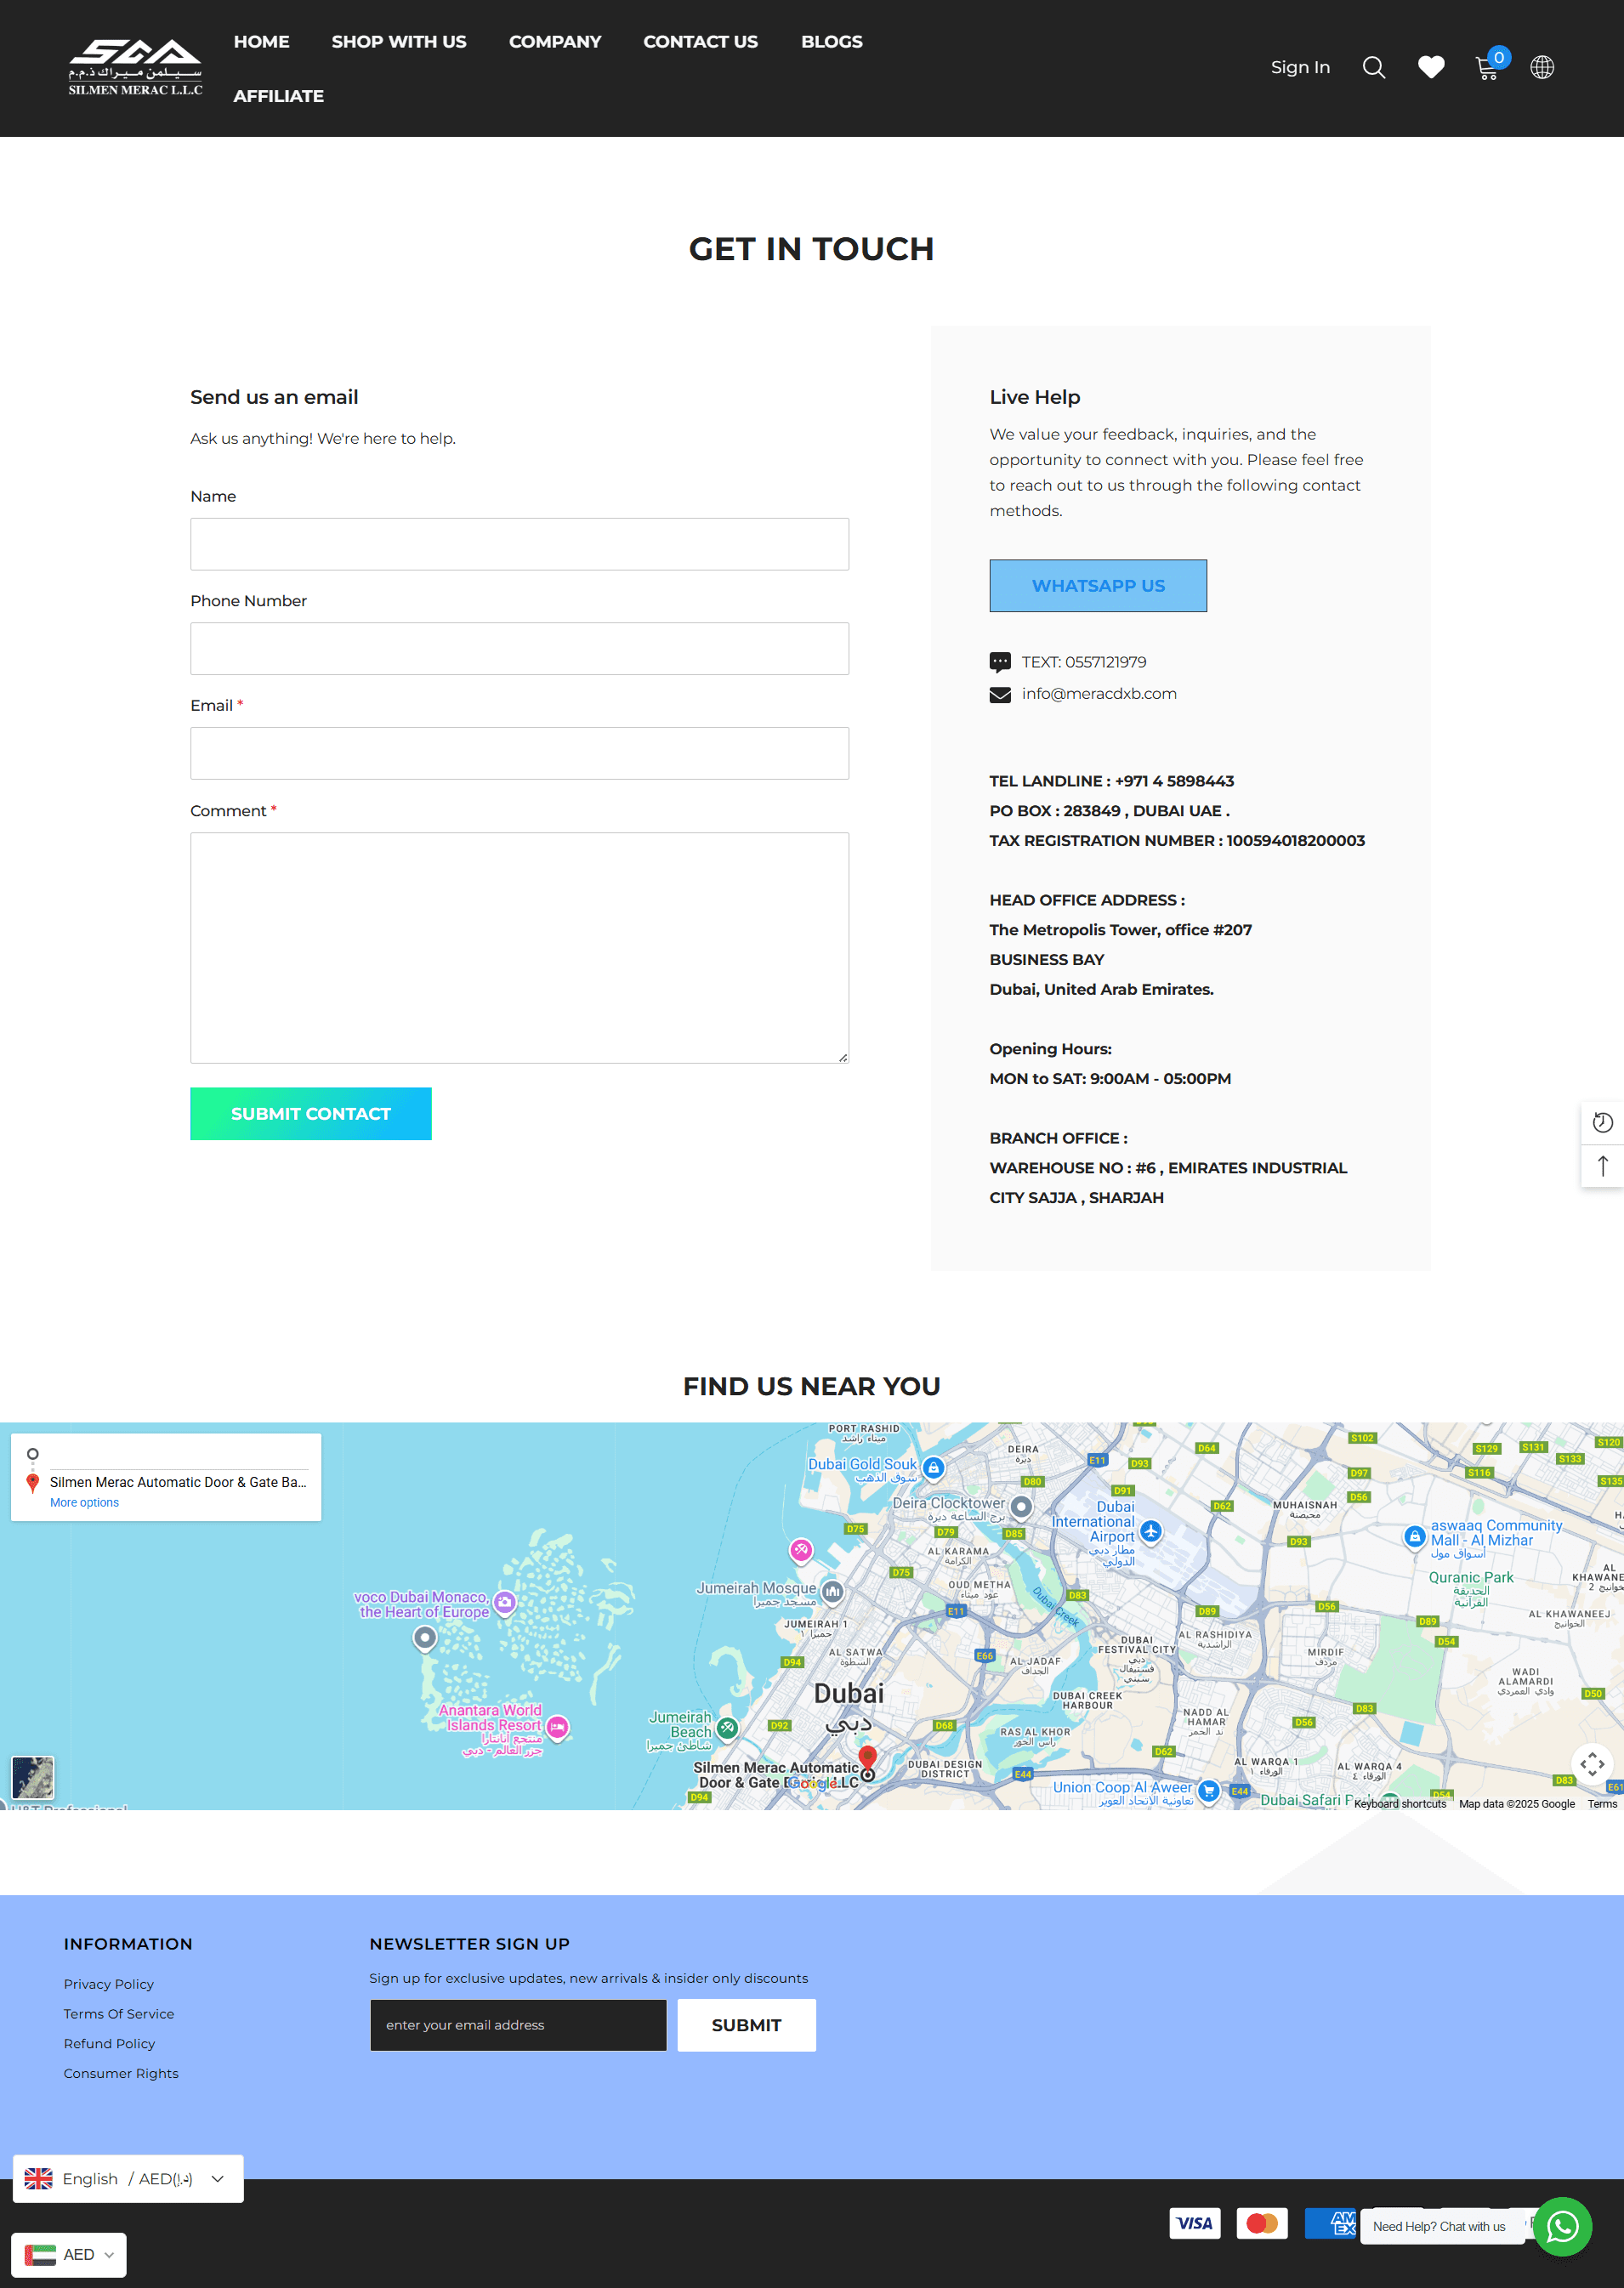
Task: Focus the Email input field
Action: (x=520, y=753)
